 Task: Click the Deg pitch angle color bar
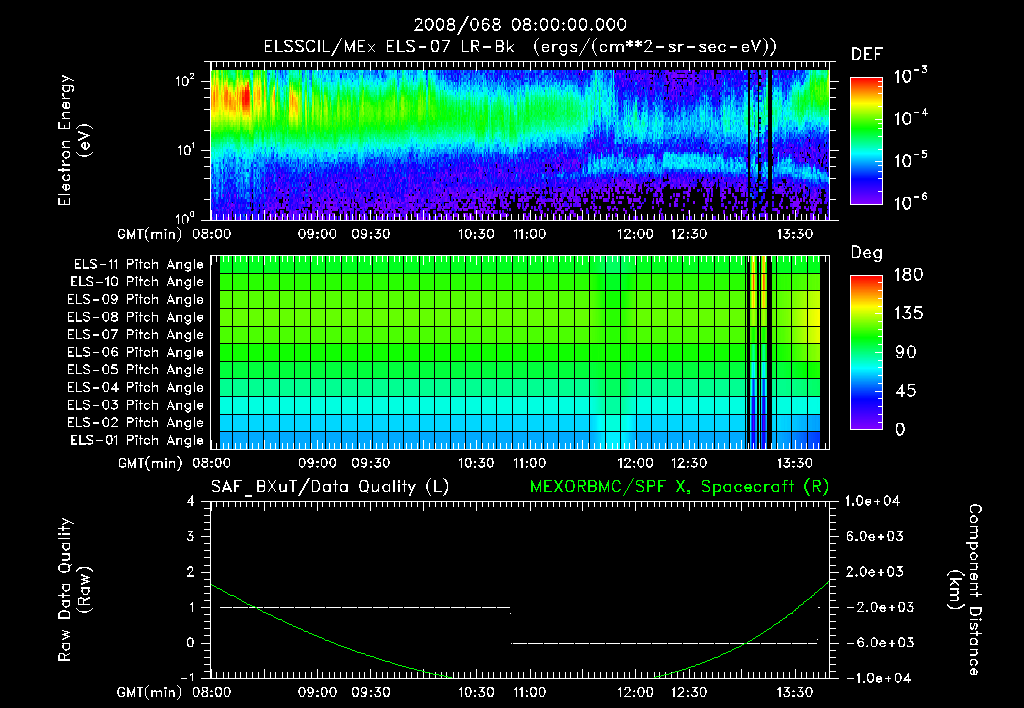[x=866, y=352]
